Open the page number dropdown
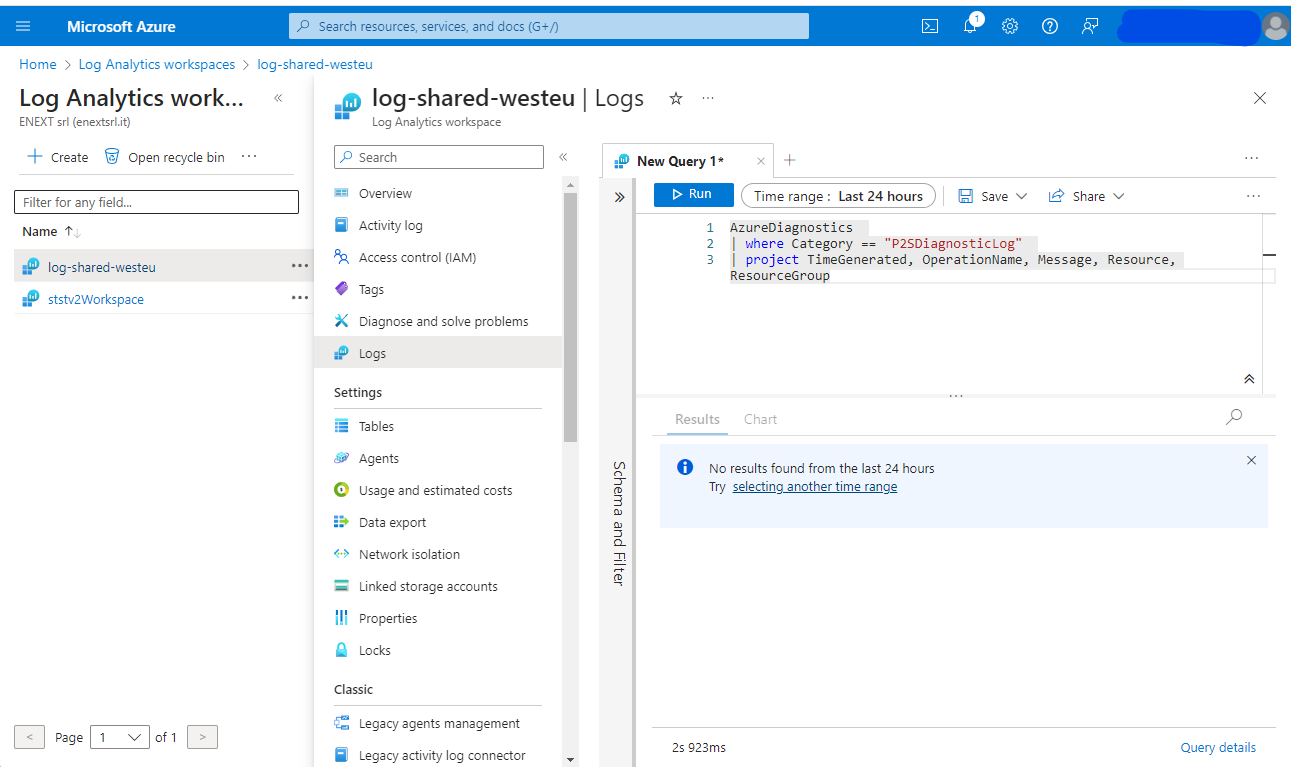Image resolution: width=1291 pixels, height=767 pixels. [120, 737]
